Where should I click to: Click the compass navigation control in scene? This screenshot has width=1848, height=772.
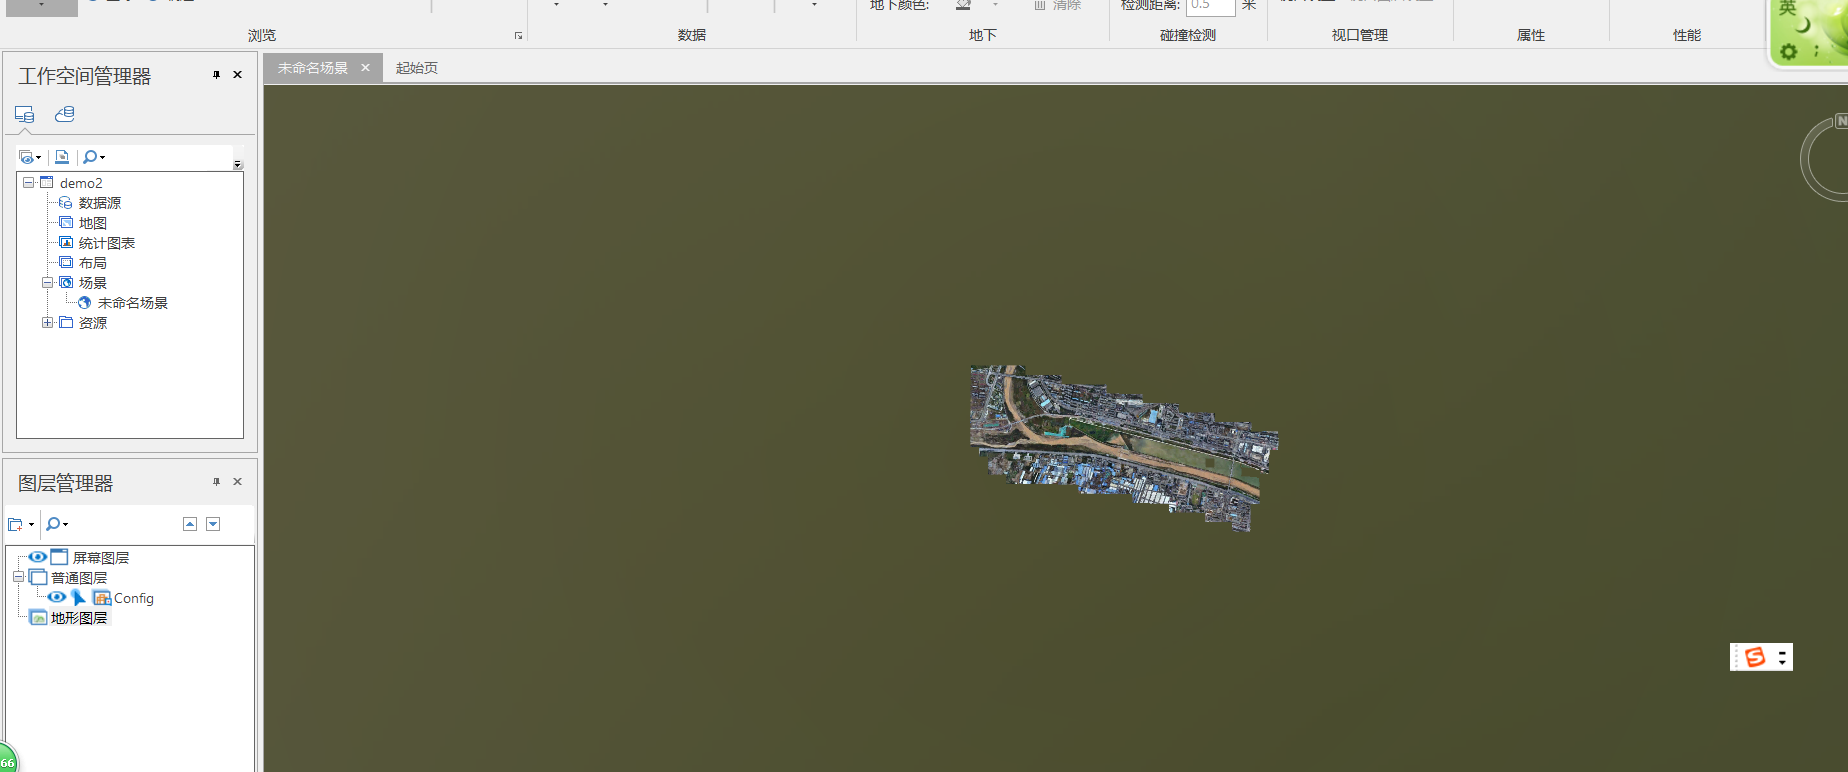coord(1824,158)
